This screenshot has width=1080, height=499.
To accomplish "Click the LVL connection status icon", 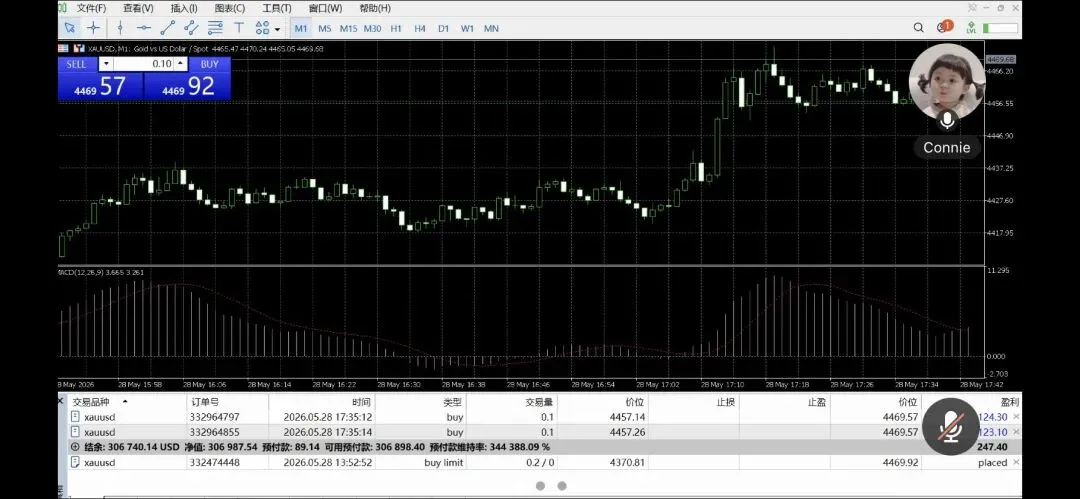I will pyautogui.click(x=971, y=28).
